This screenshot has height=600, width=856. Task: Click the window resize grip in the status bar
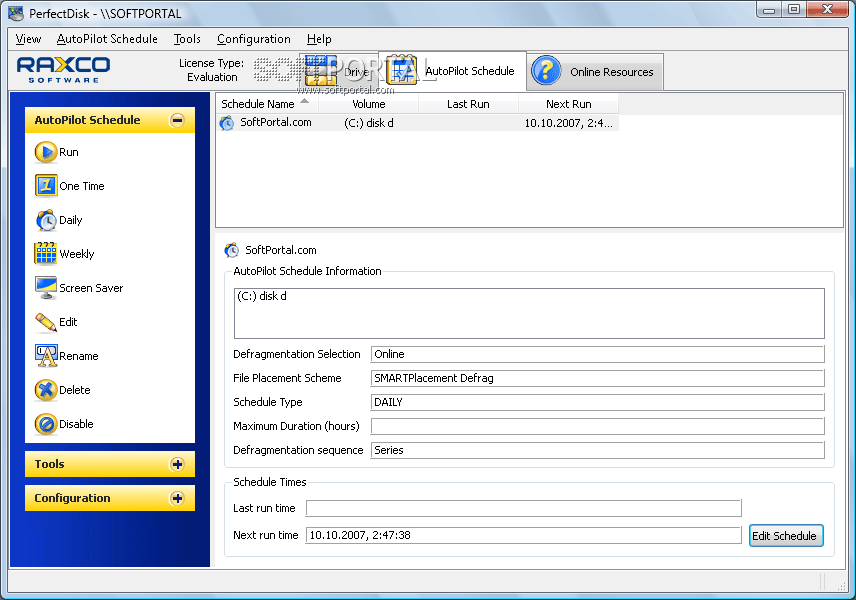(x=841, y=585)
